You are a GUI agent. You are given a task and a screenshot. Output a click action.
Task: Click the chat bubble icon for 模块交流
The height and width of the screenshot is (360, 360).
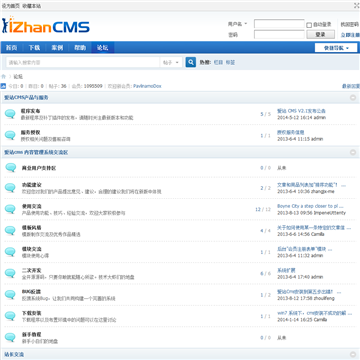[x=10, y=252]
